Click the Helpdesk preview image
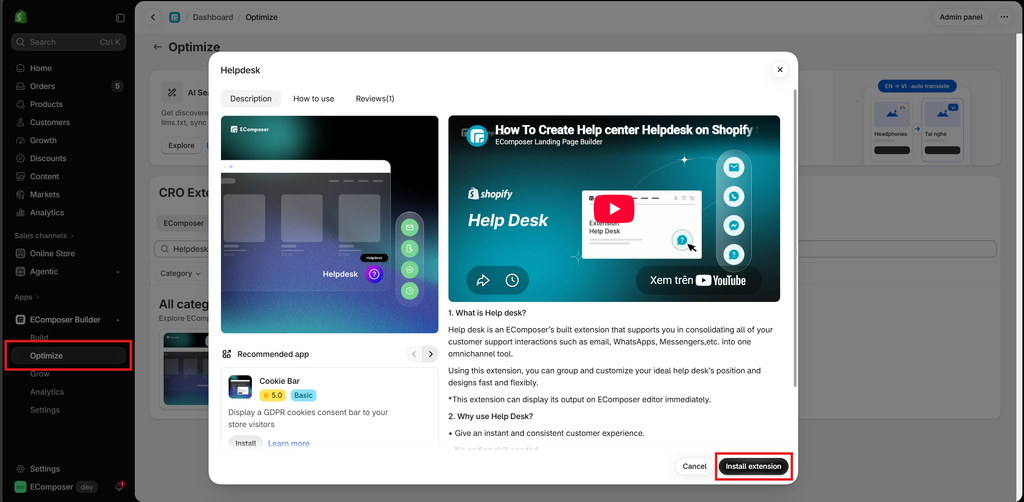 330,225
